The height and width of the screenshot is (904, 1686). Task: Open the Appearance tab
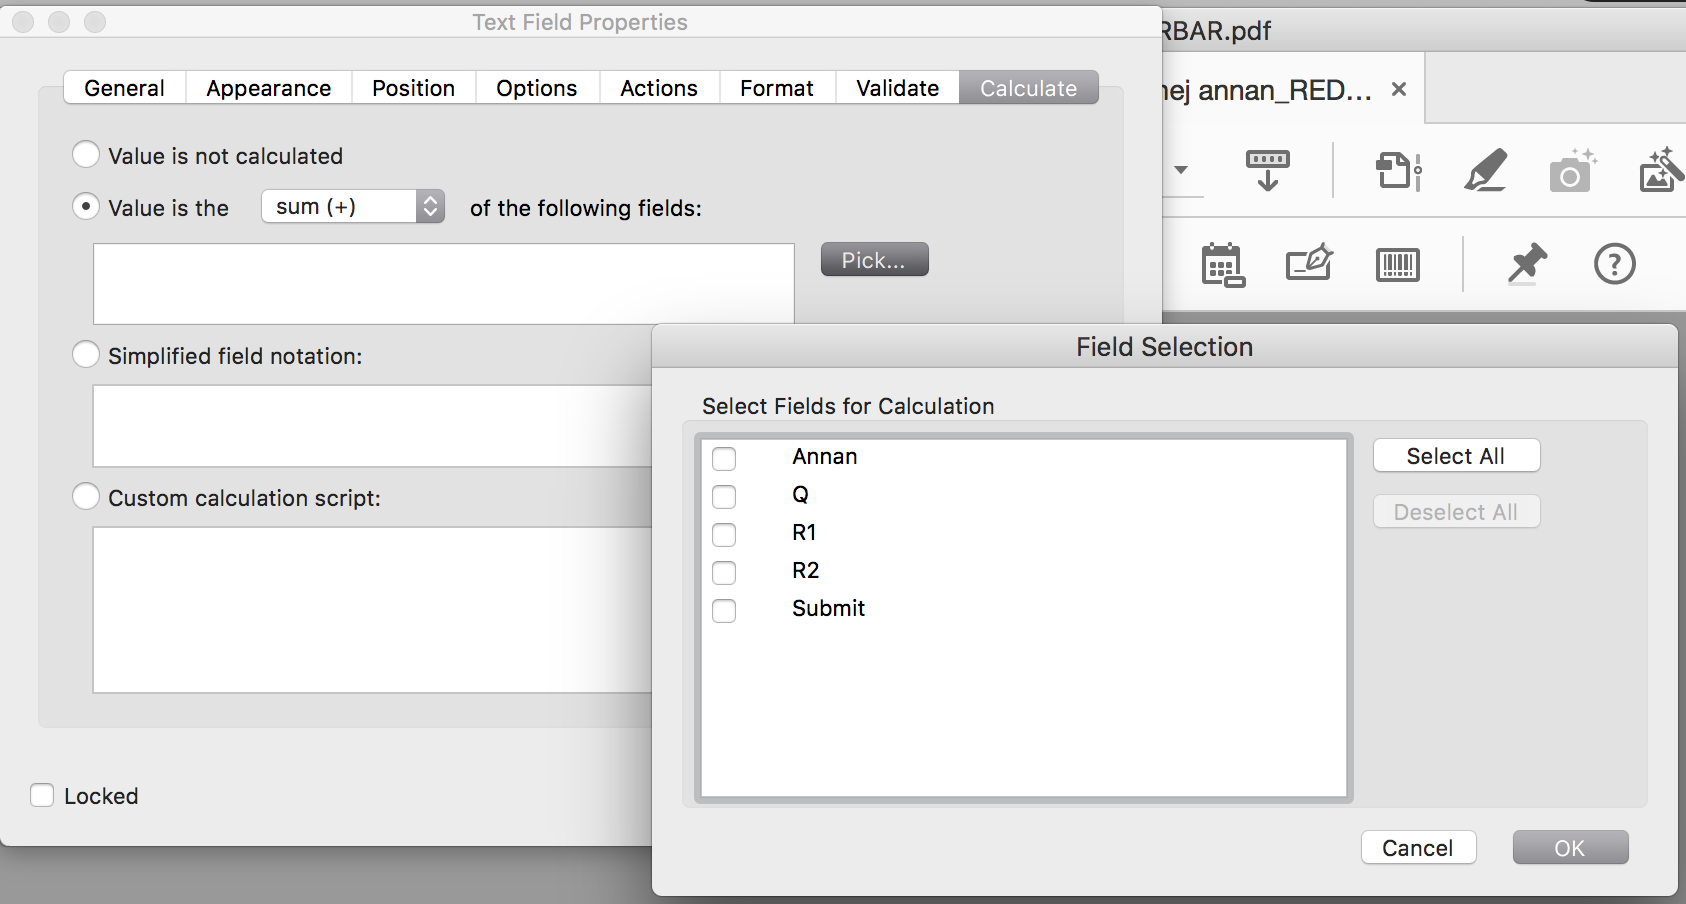[268, 87]
